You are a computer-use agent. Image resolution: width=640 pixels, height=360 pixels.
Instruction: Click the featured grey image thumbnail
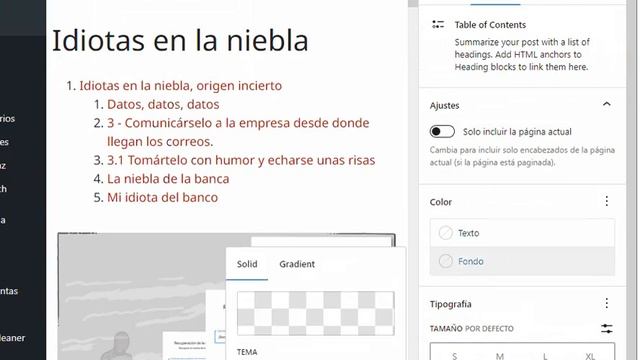pos(141,297)
